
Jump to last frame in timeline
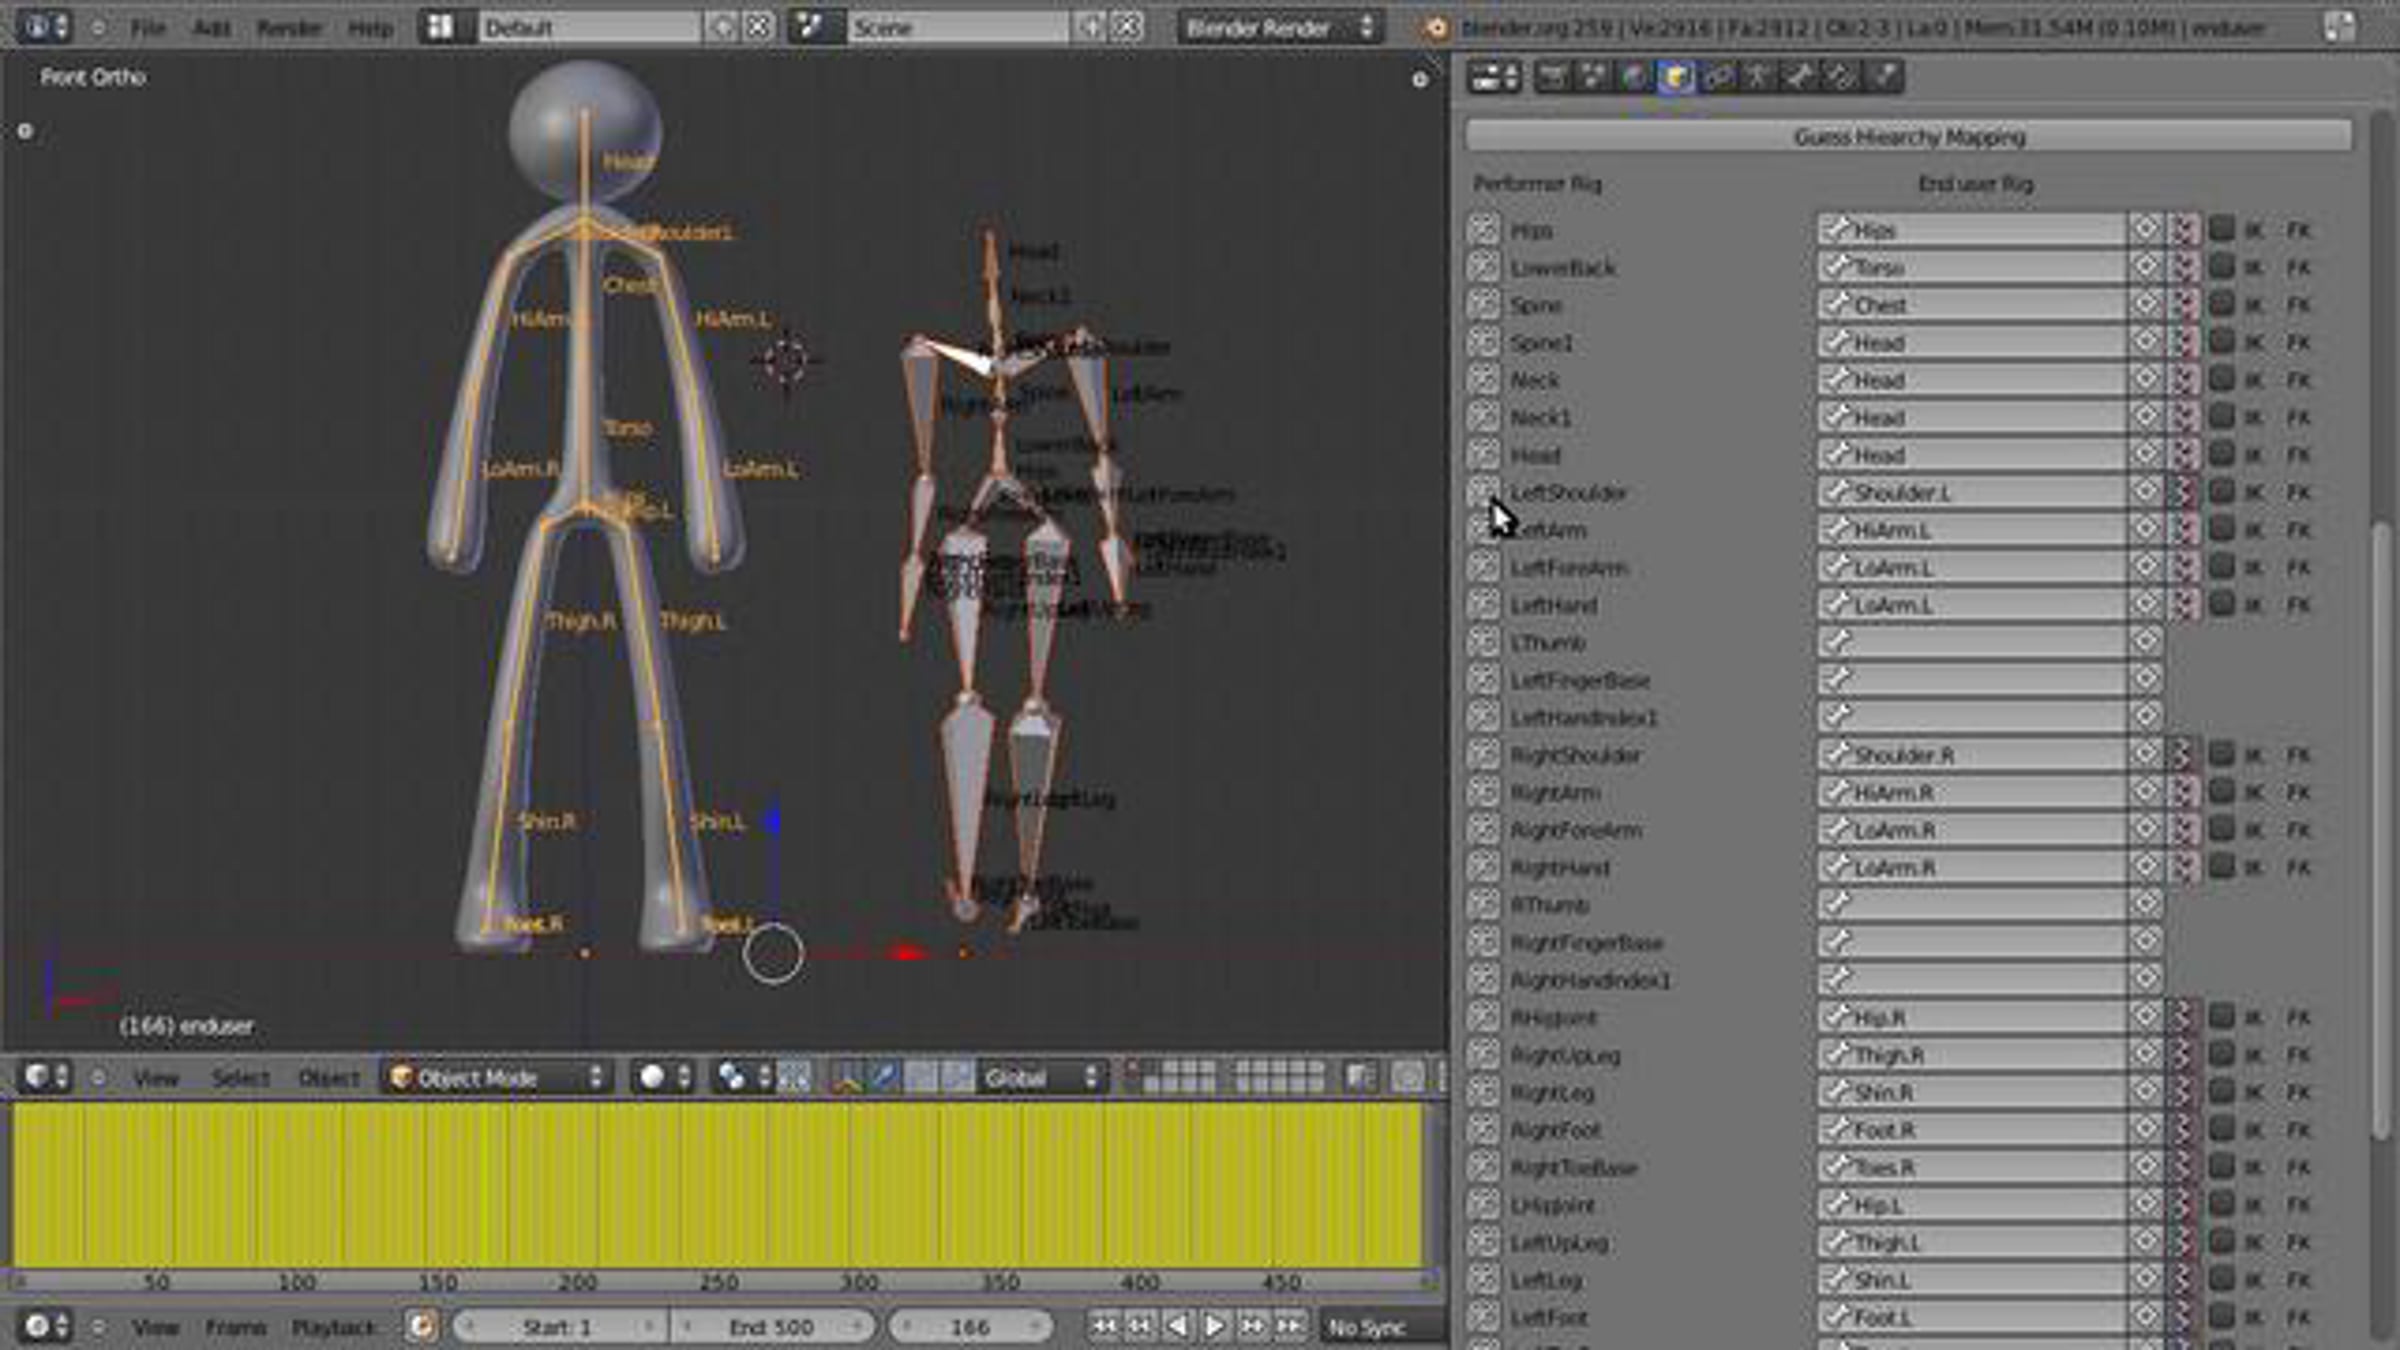[x=1290, y=1326]
